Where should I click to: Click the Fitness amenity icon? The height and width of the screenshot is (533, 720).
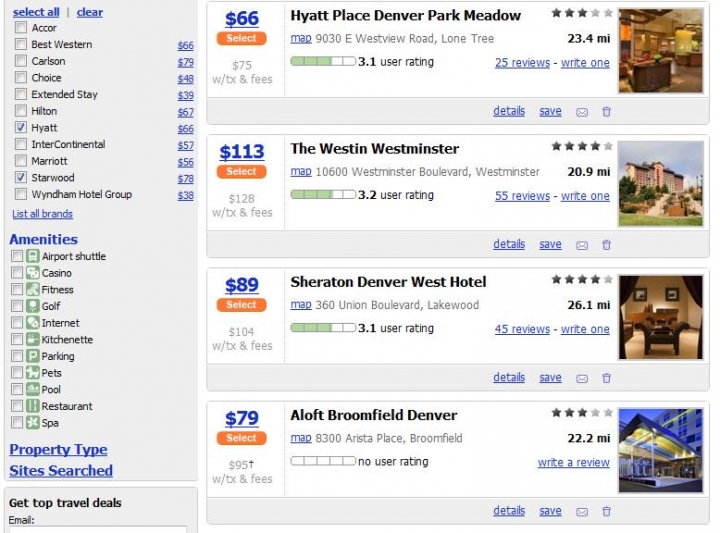33,289
